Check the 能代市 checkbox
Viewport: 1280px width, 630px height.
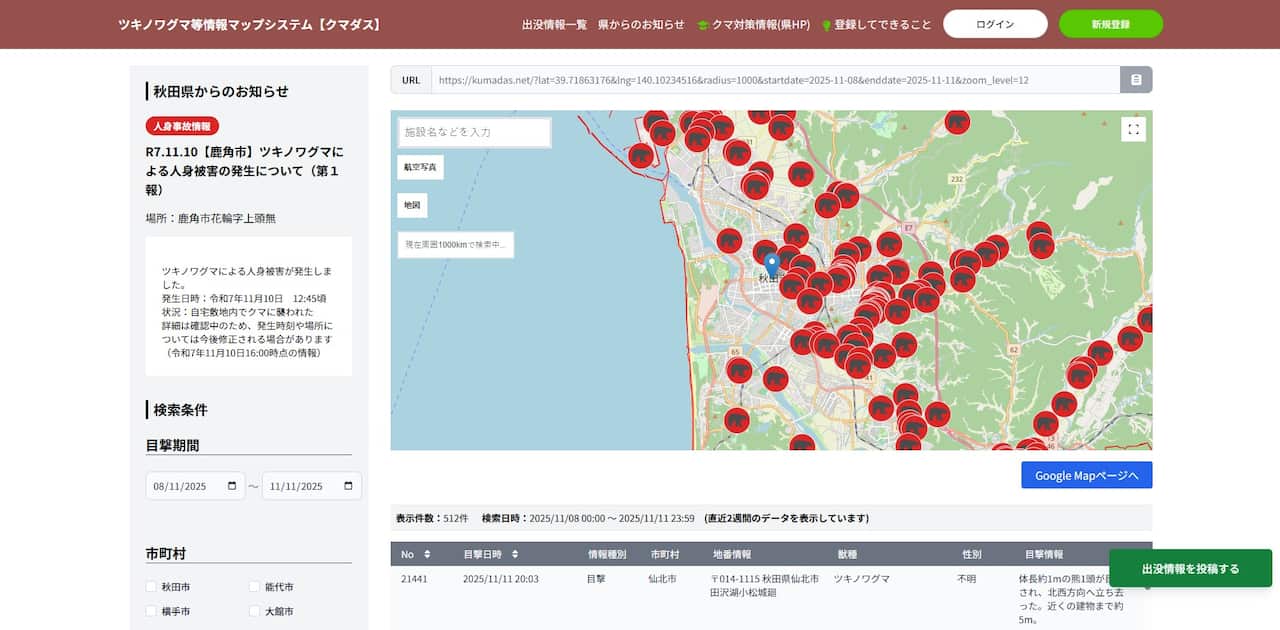[255, 587]
